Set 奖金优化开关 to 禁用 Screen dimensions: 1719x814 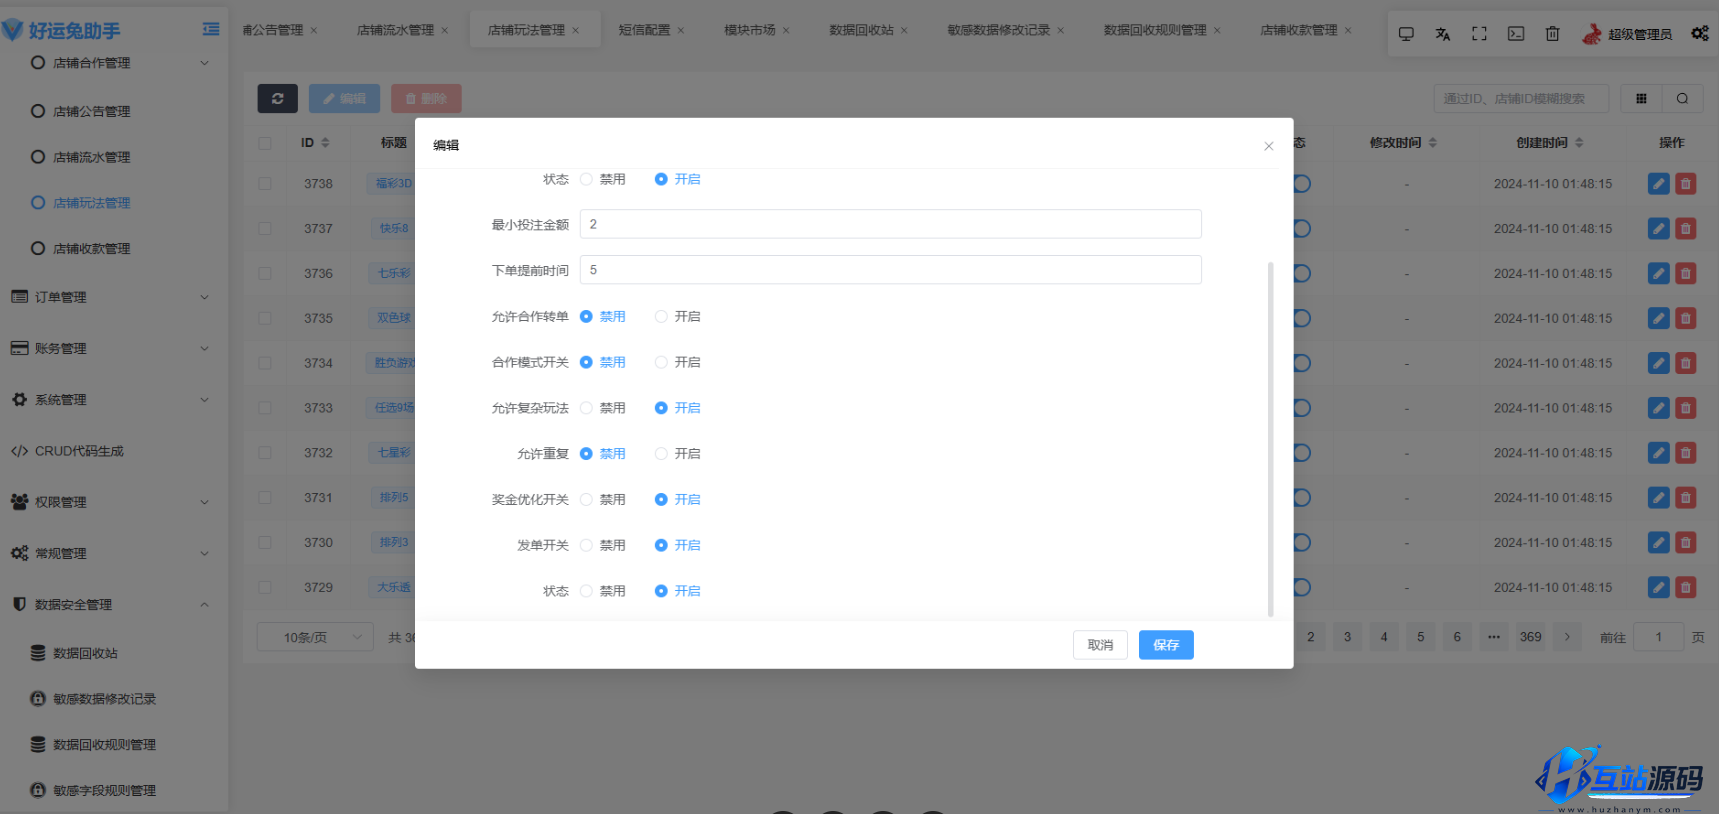(586, 499)
